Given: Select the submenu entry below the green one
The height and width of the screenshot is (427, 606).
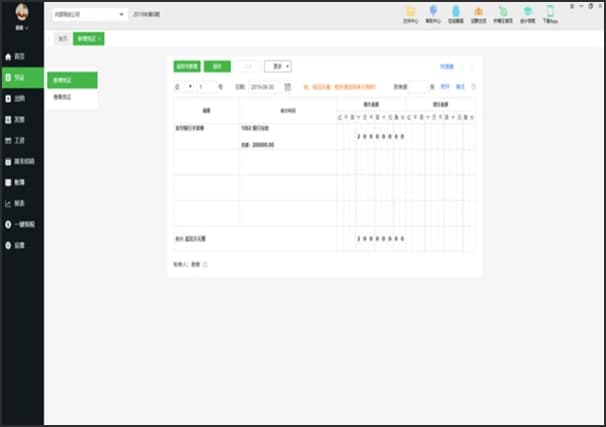Looking at the screenshot, I should point(72,97).
